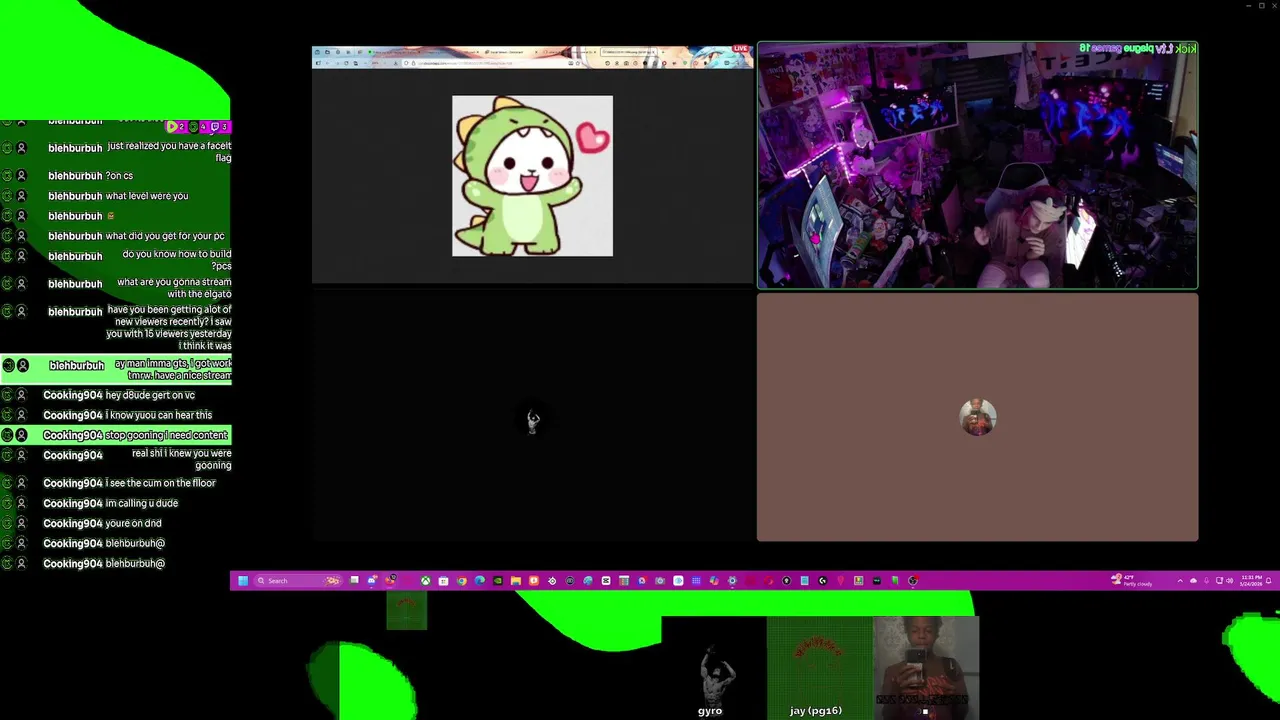The height and width of the screenshot is (720, 1280).
Task: Click the taskbar Search box
Action: click(x=297, y=580)
